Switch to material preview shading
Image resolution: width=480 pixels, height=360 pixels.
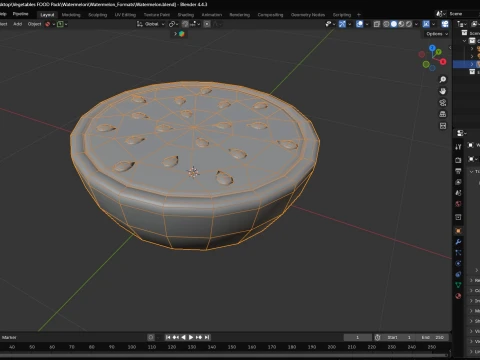tap(401, 24)
